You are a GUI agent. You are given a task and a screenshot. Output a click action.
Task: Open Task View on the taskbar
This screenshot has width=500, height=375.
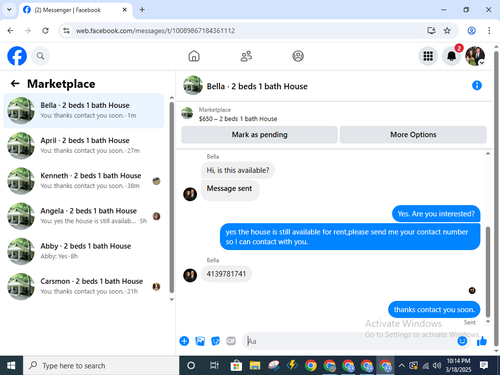pos(214,366)
